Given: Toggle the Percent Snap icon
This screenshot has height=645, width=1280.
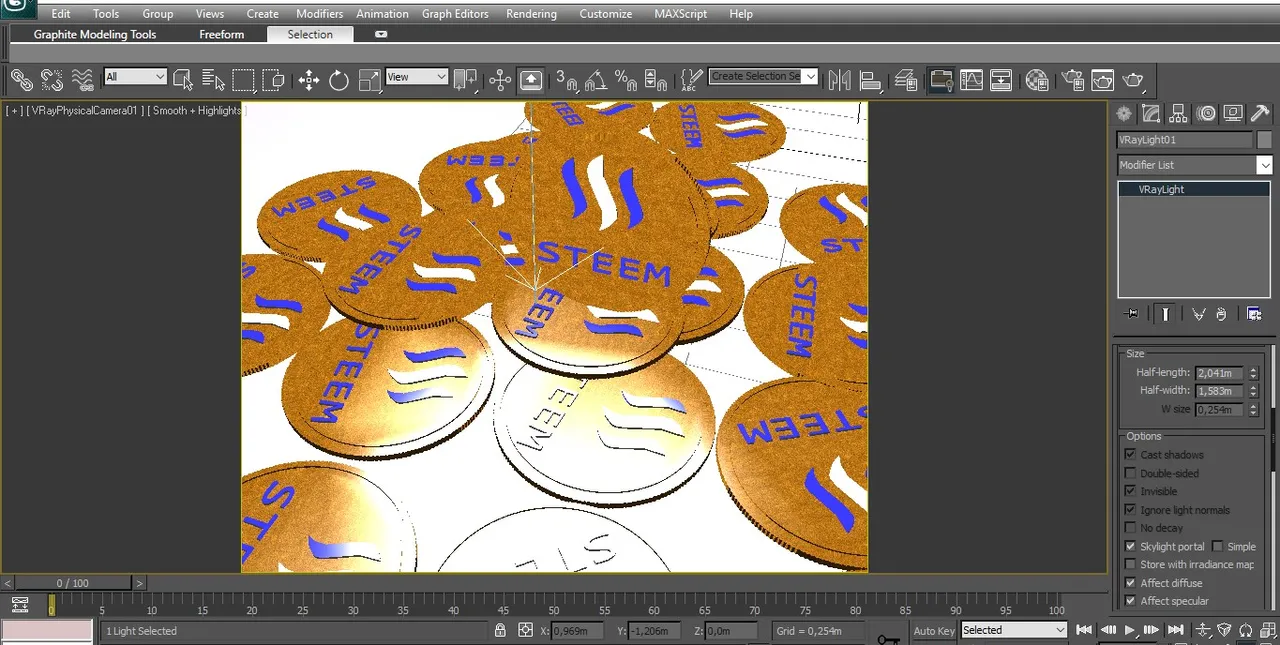Looking at the screenshot, I should point(626,79).
